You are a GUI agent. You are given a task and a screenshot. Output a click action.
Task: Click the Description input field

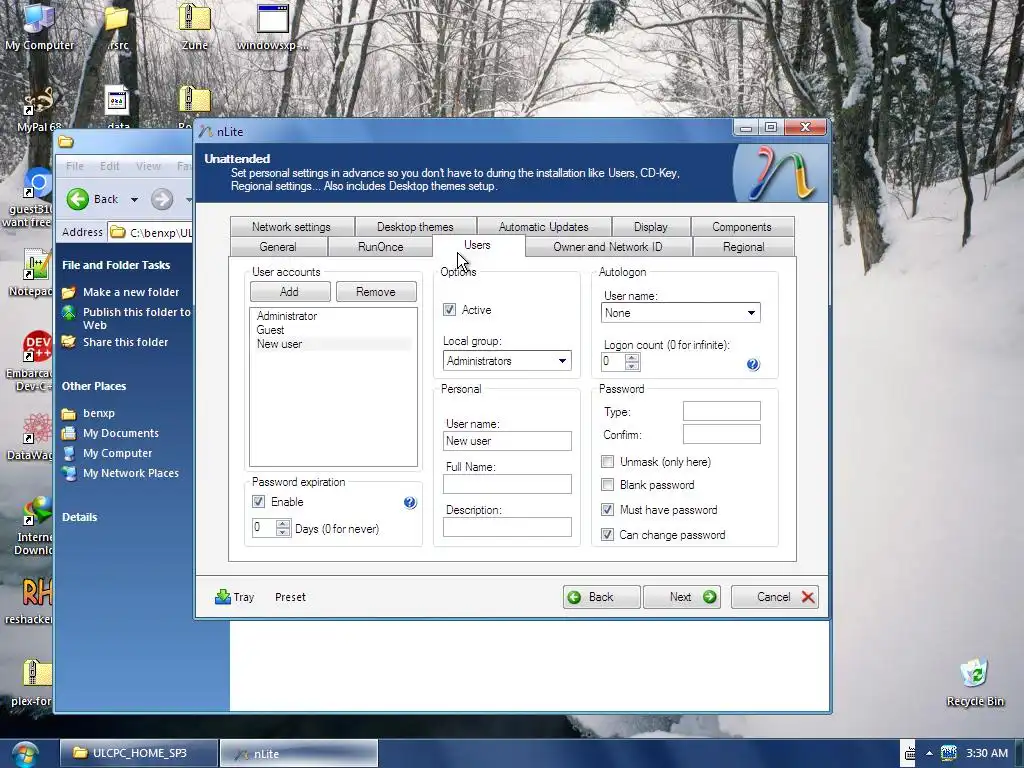(507, 527)
